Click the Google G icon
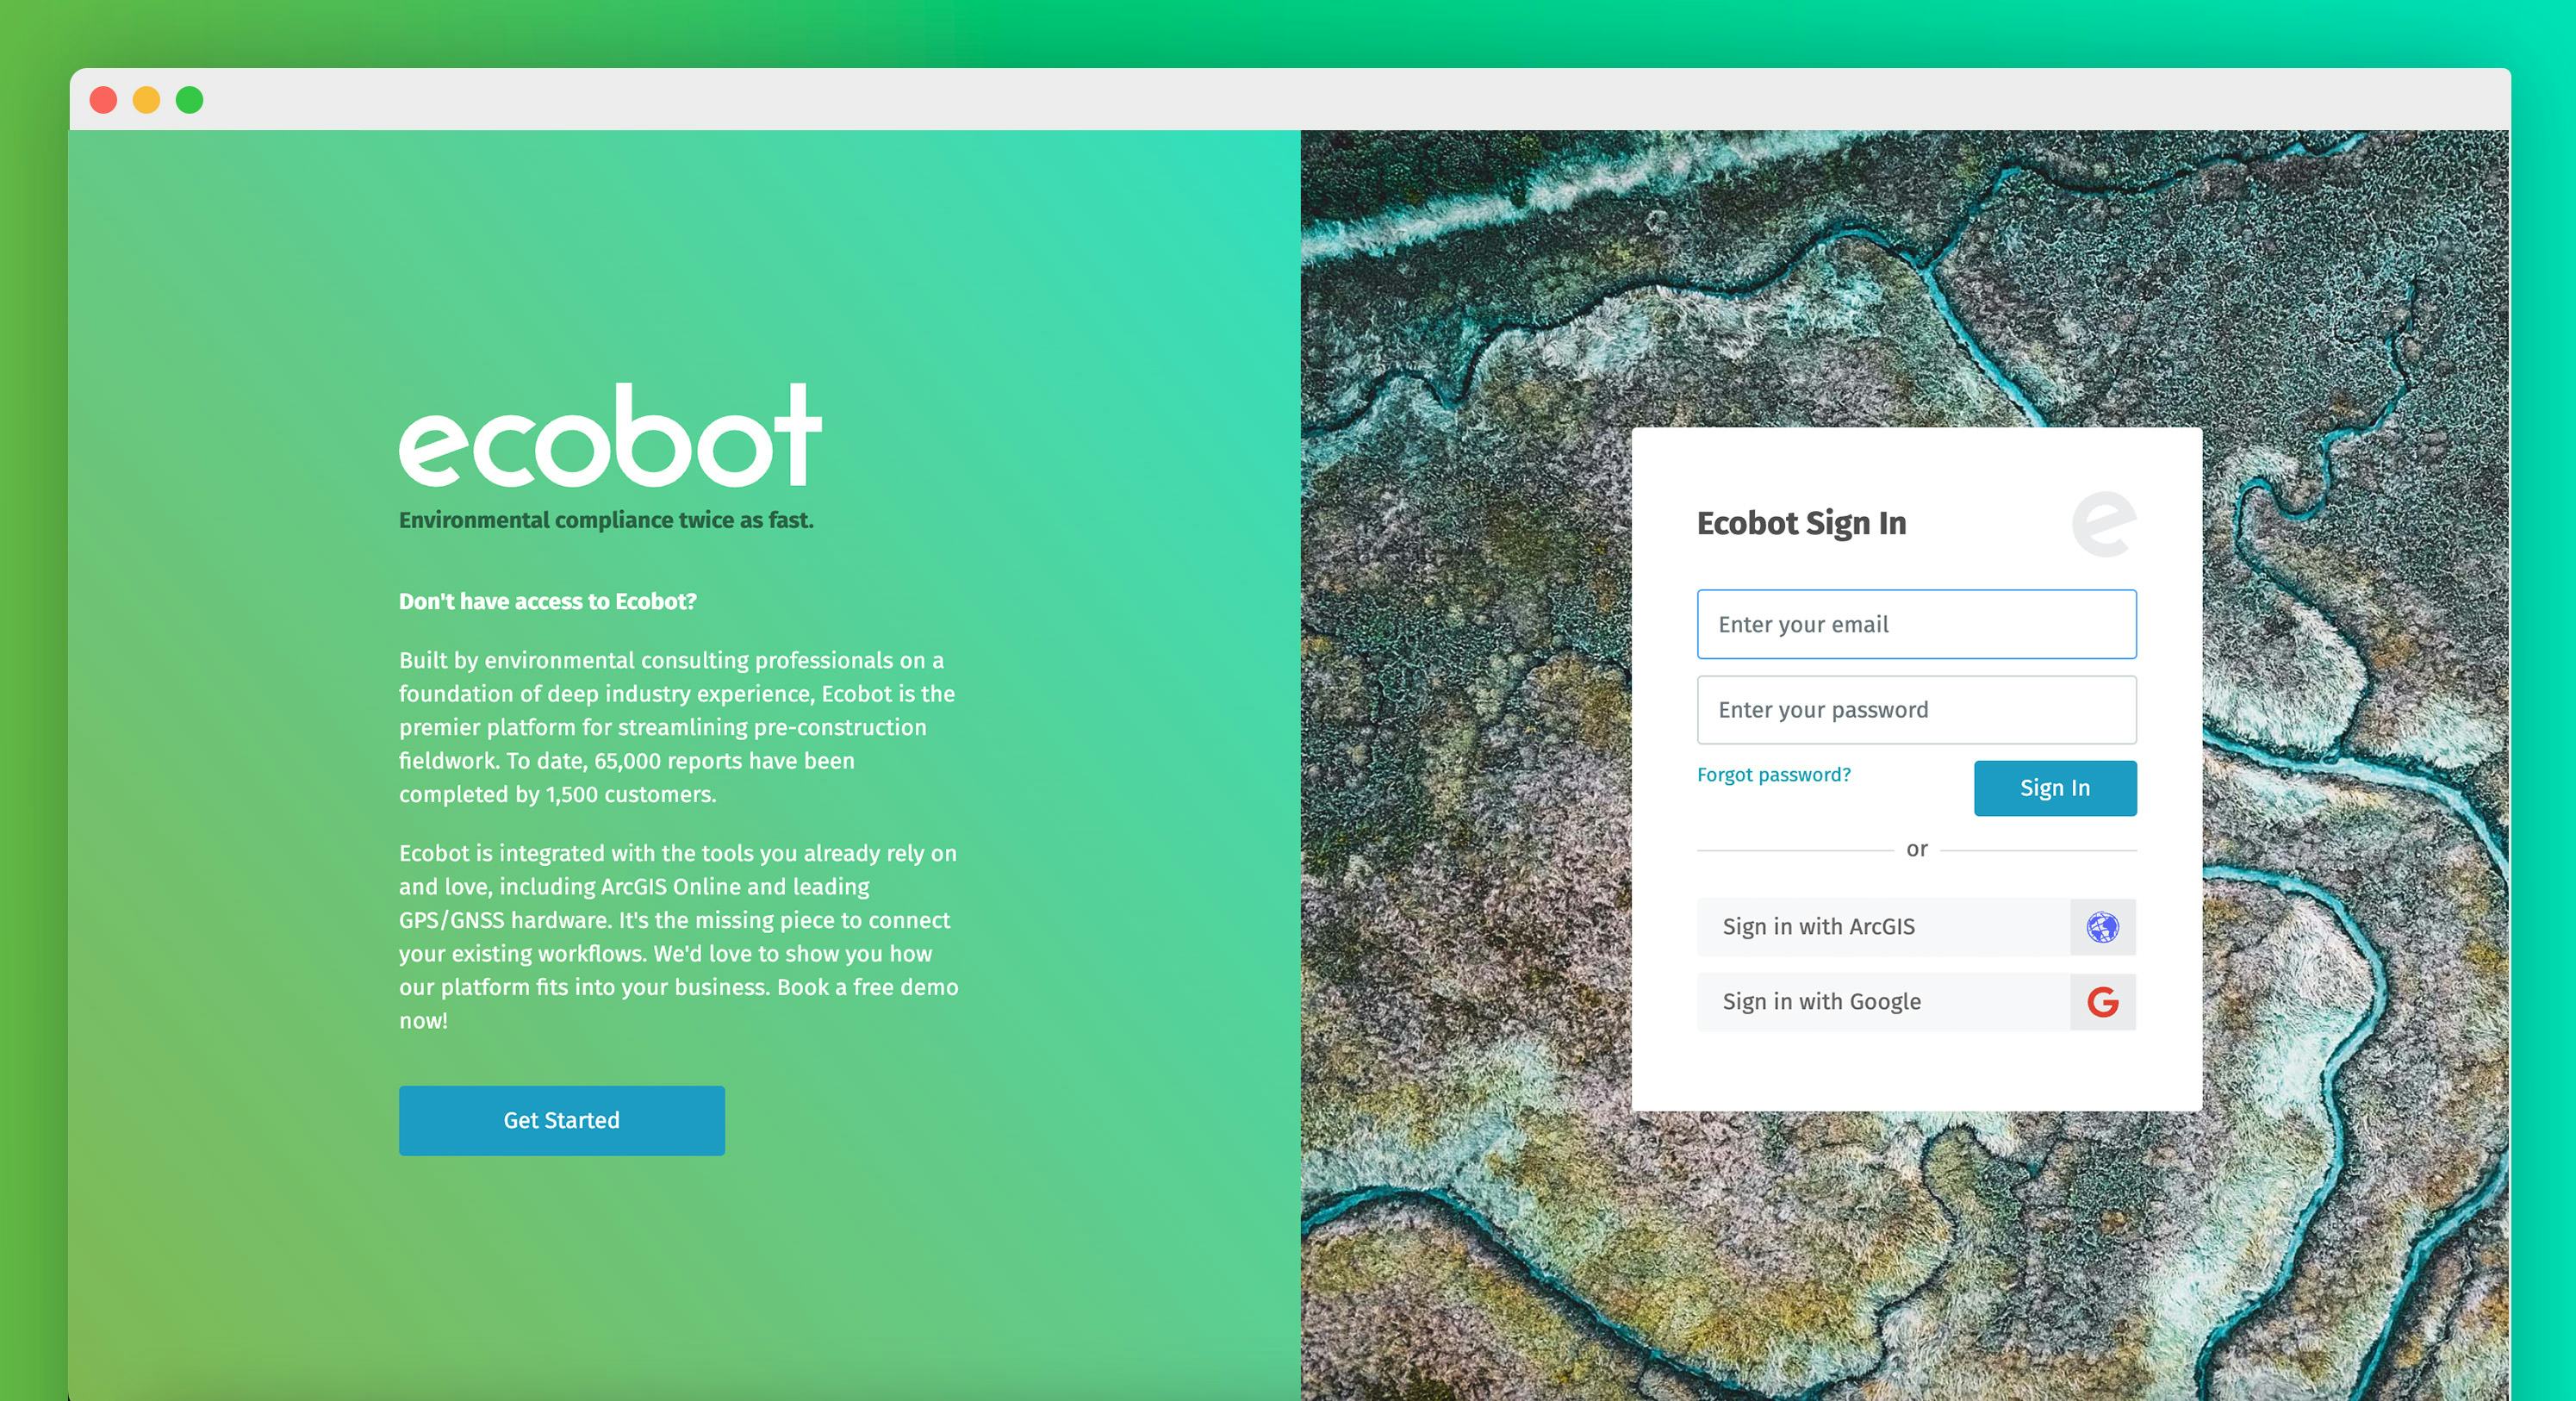 (2103, 1002)
